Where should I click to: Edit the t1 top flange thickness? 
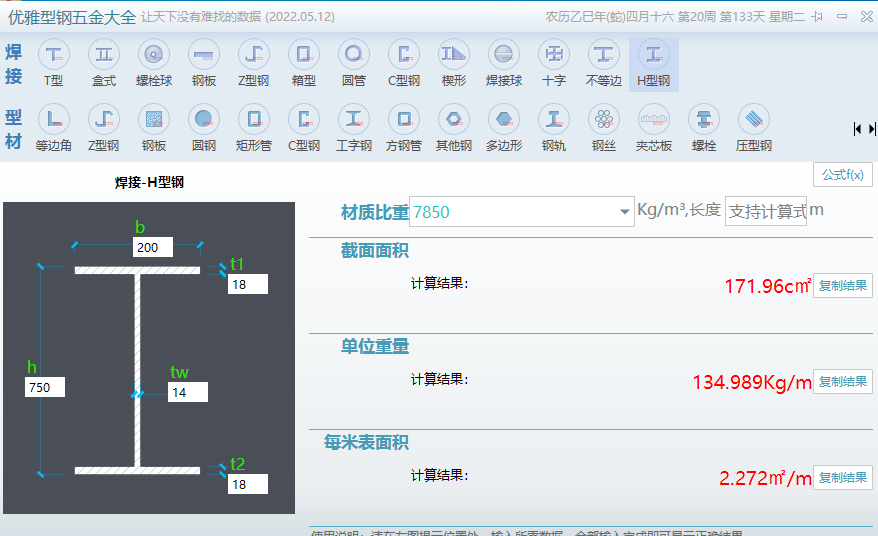(x=247, y=284)
